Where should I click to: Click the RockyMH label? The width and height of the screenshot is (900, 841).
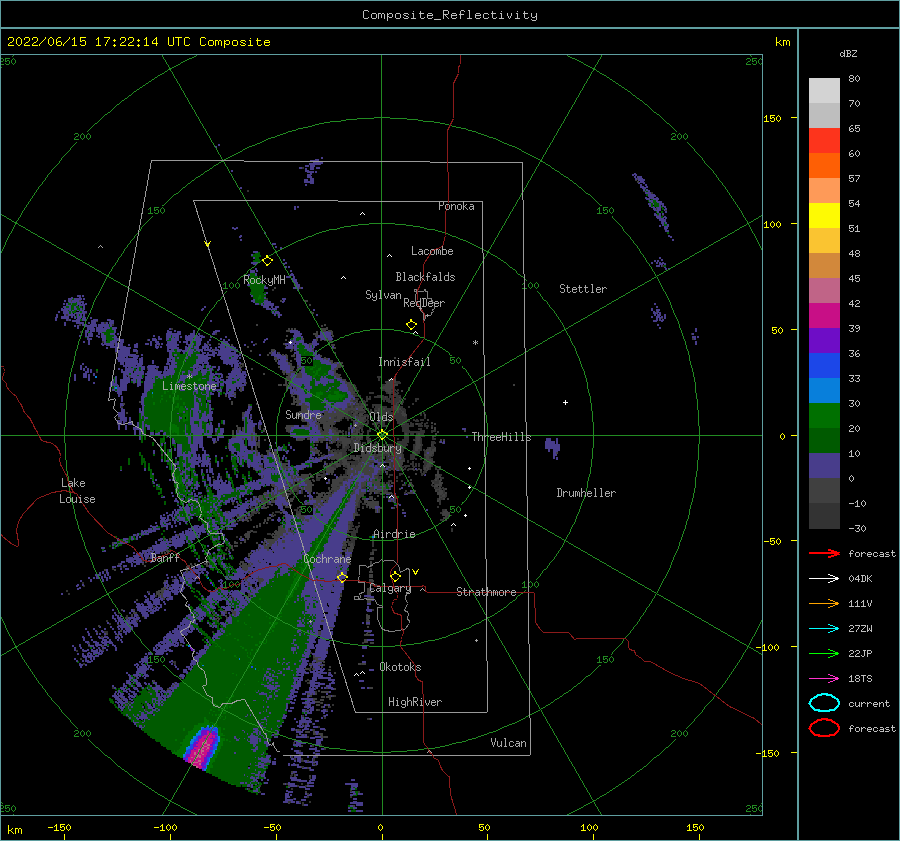(264, 280)
